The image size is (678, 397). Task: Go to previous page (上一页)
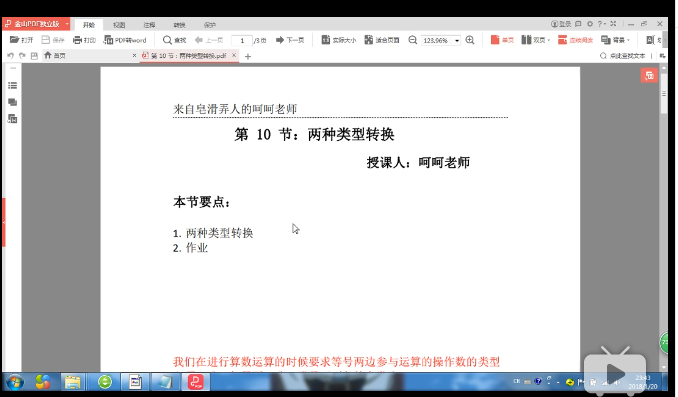coord(209,40)
